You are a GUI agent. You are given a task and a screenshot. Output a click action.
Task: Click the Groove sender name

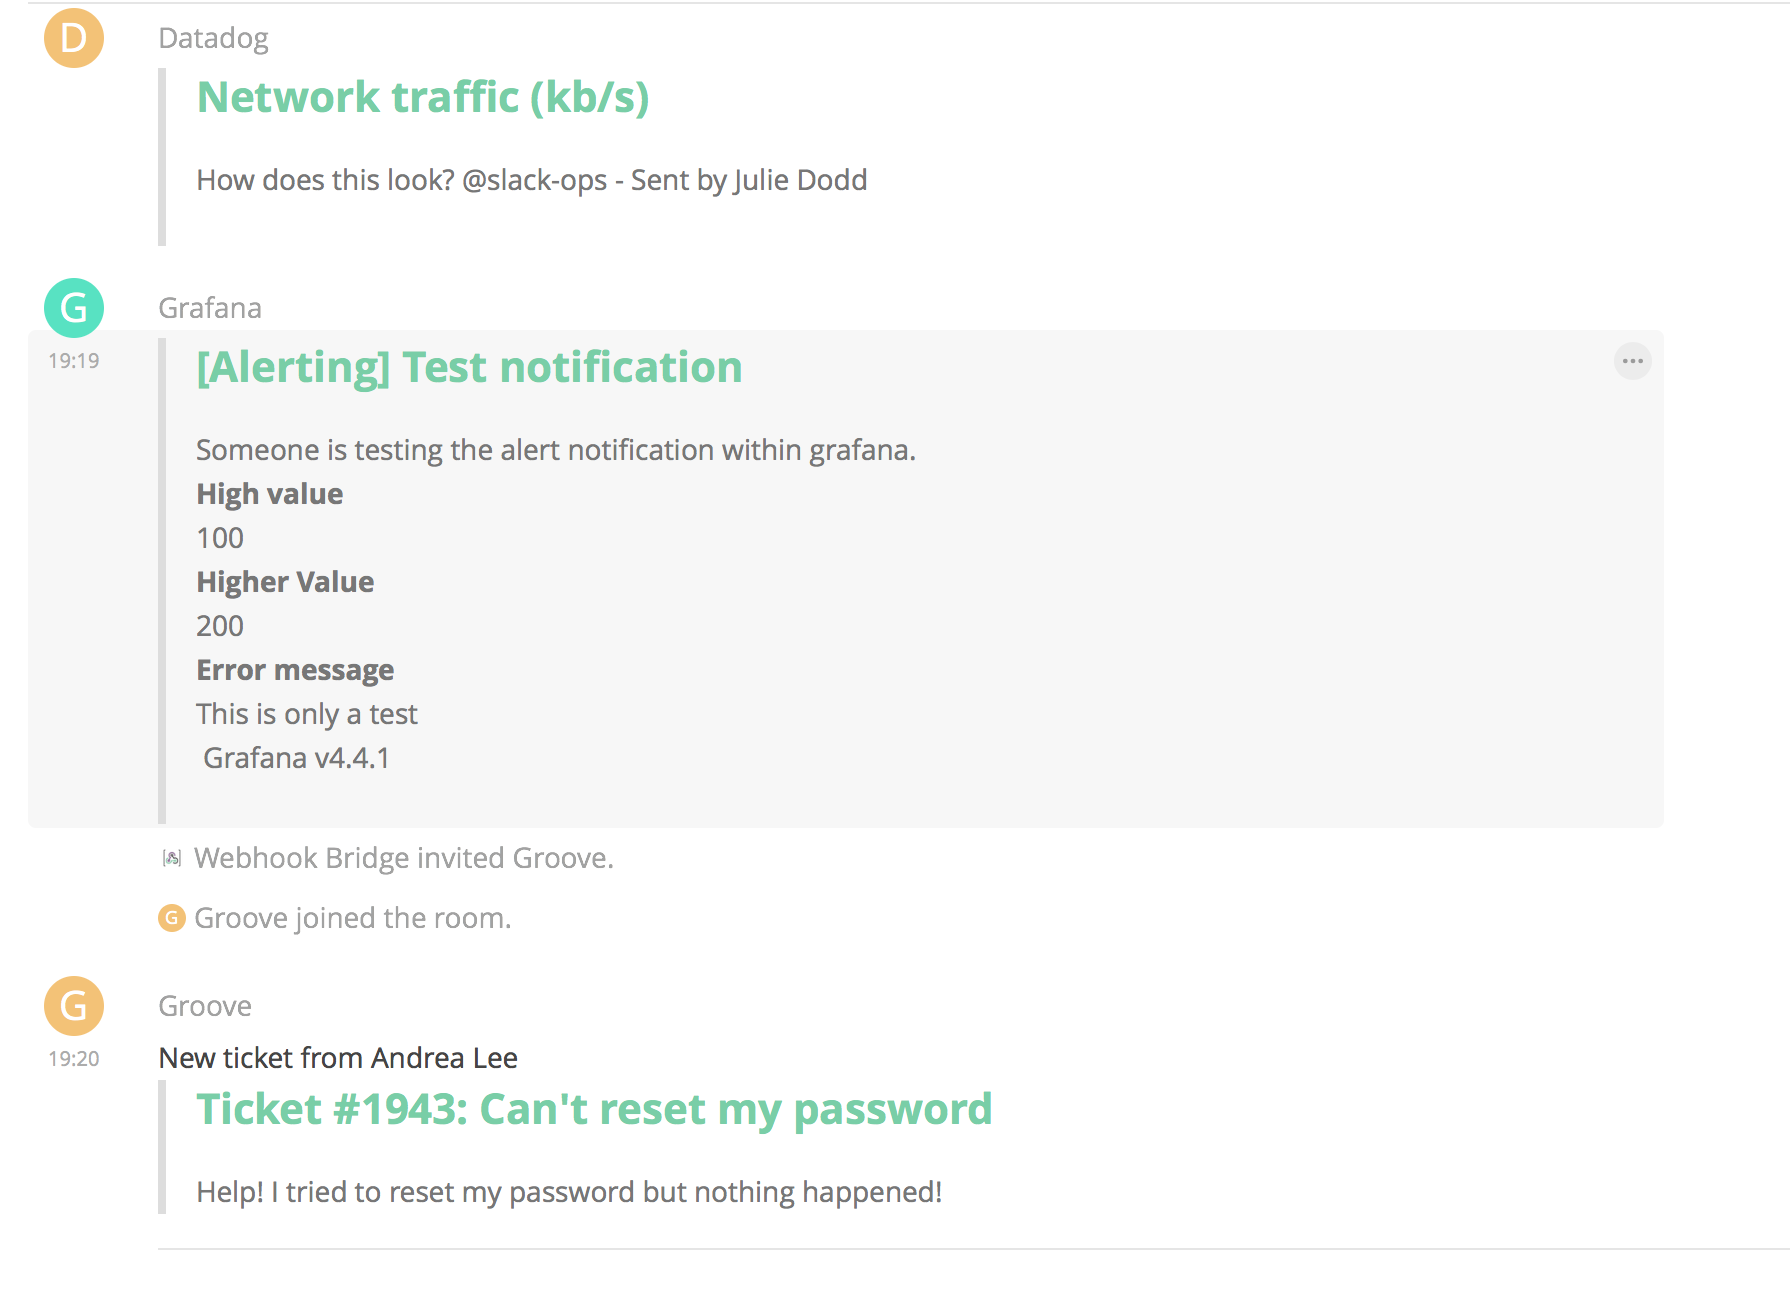pyautogui.click(x=204, y=1006)
